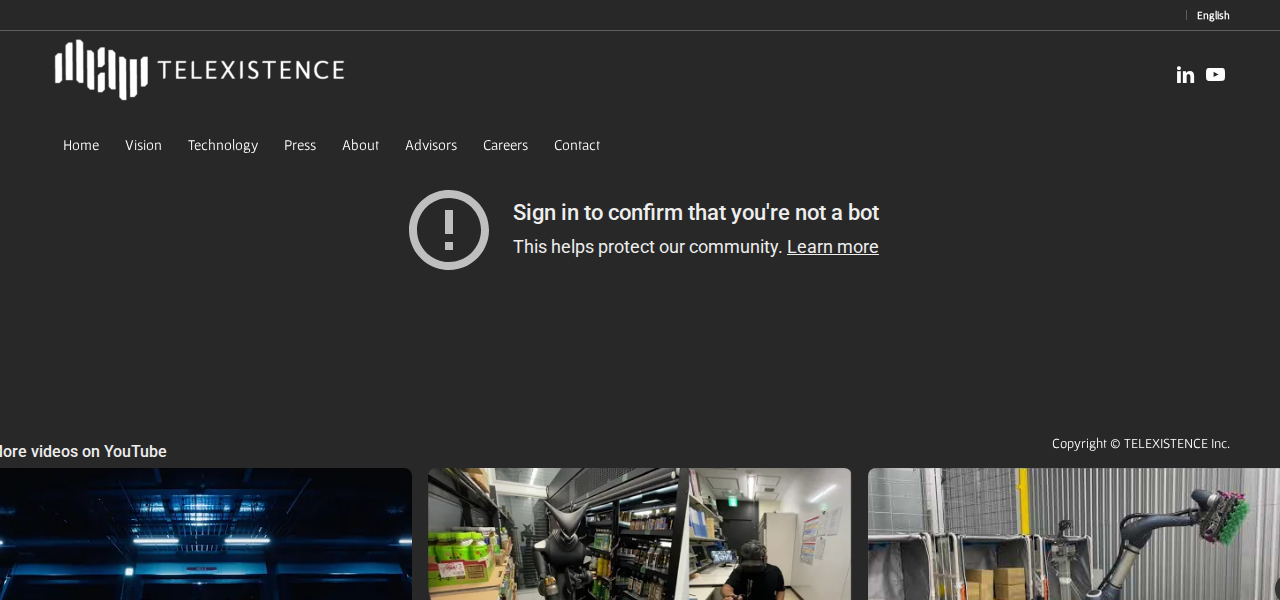
Task: Click the 'Sign in to confirm' message heading
Action: coord(696,213)
